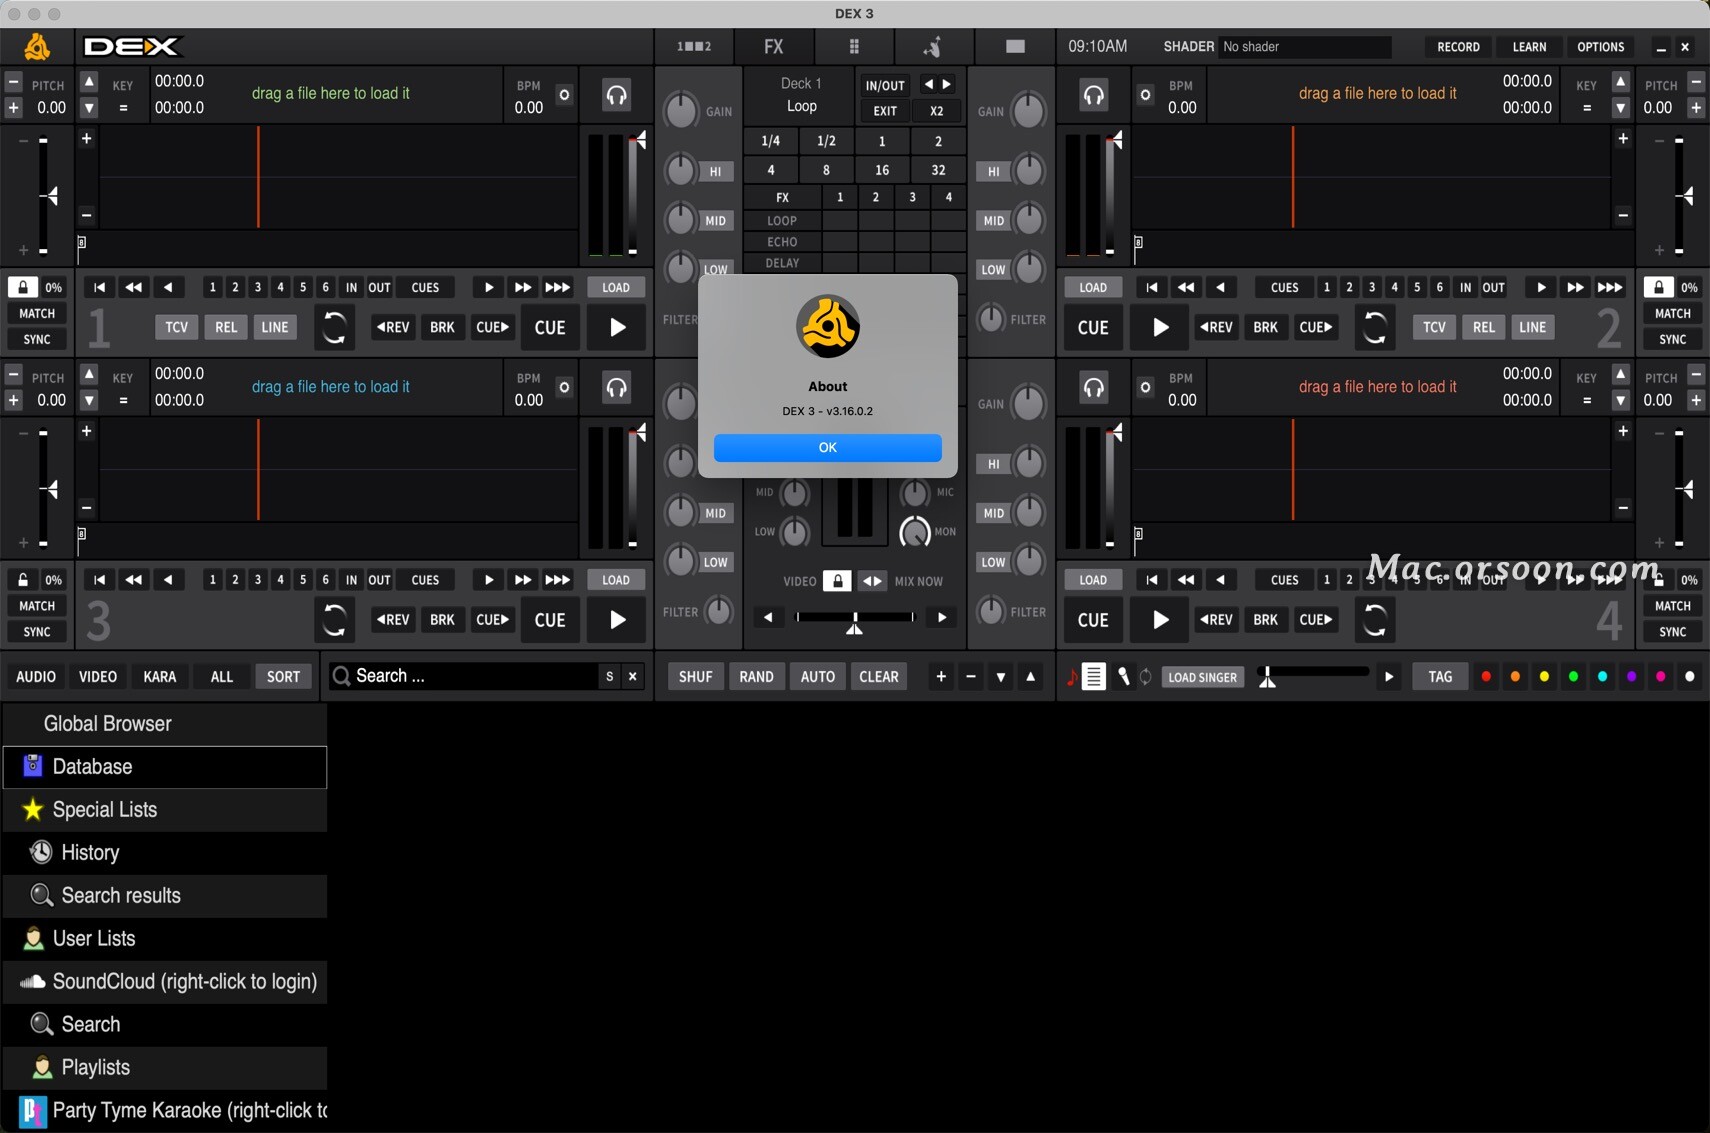Clear search with x button

tap(633, 677)
